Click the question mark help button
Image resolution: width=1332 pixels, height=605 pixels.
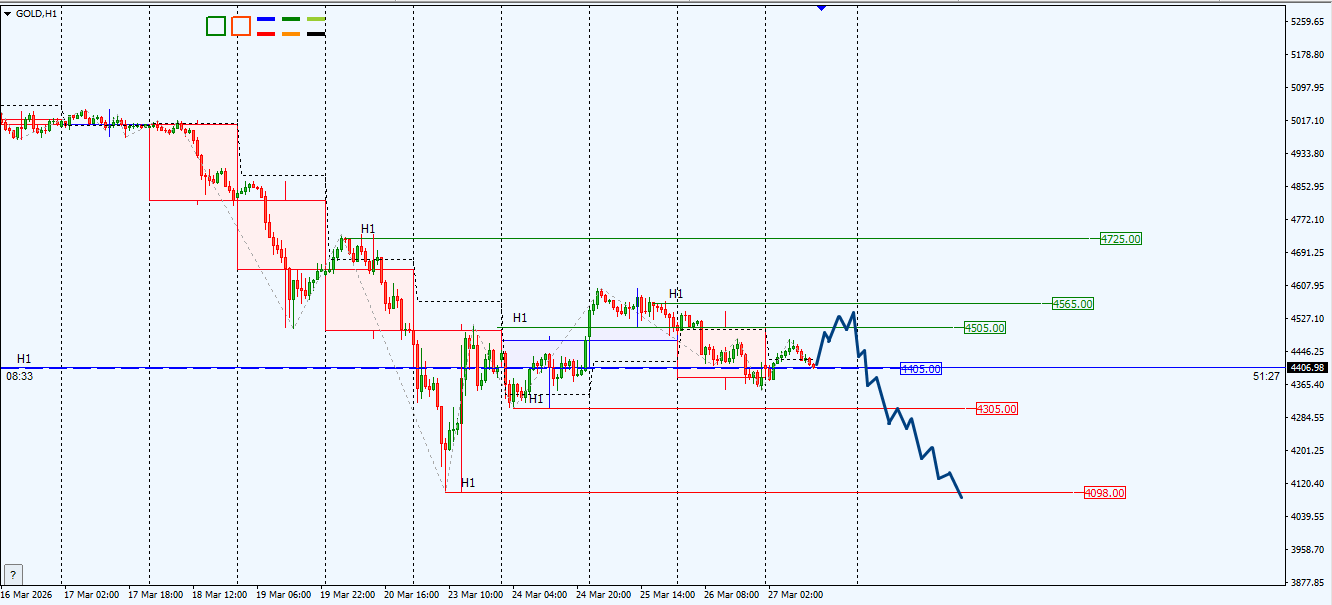coord(13,575)
